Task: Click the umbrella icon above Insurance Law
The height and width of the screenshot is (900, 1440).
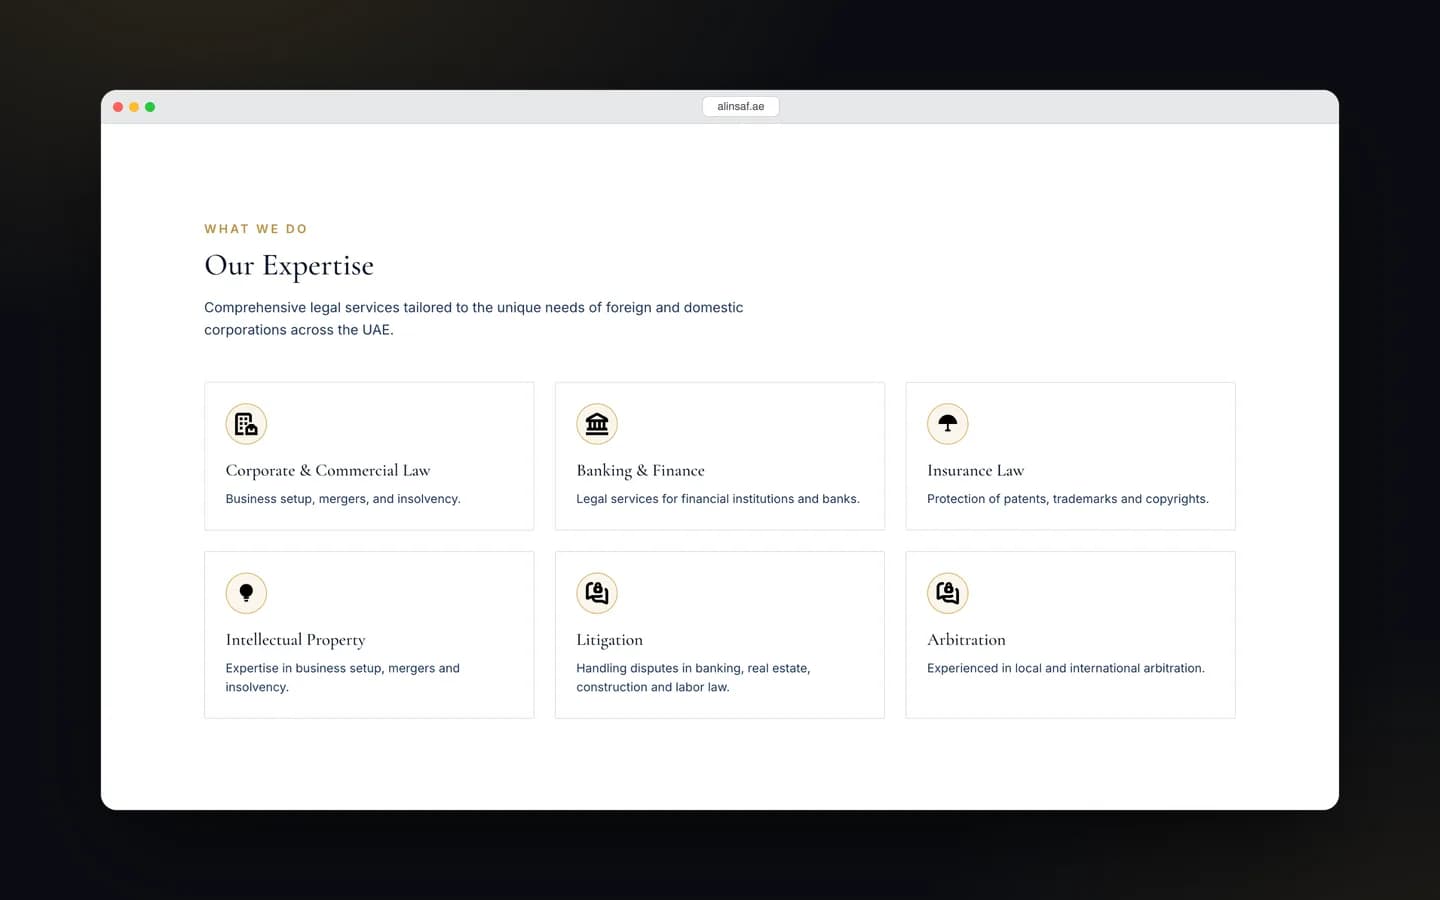Action: click(x=948, y=424)
